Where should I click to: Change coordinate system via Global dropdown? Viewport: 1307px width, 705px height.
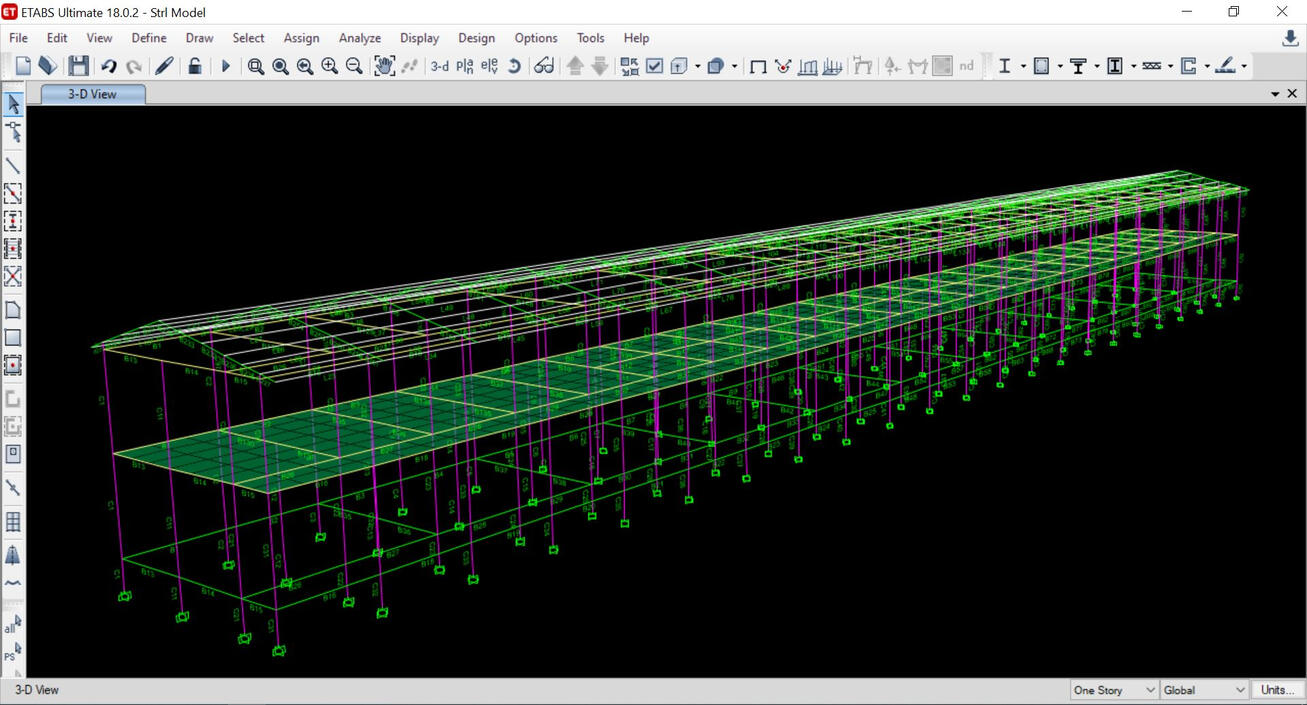coord(1203,690)
